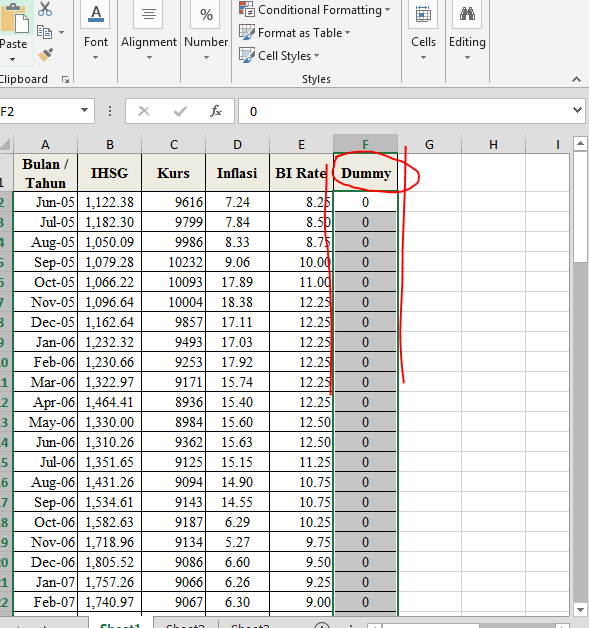Select cell 11.00 in BI Rate column

[302, 282]
